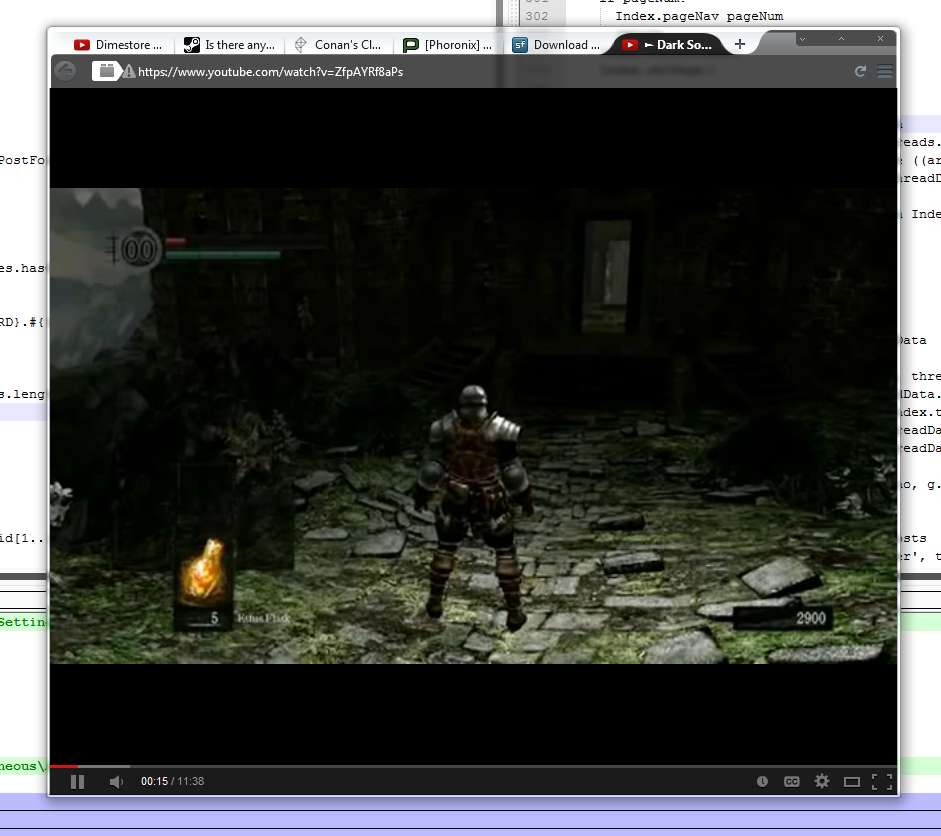
Task: Open the player settings gear
Action: [x=822, y=781]
